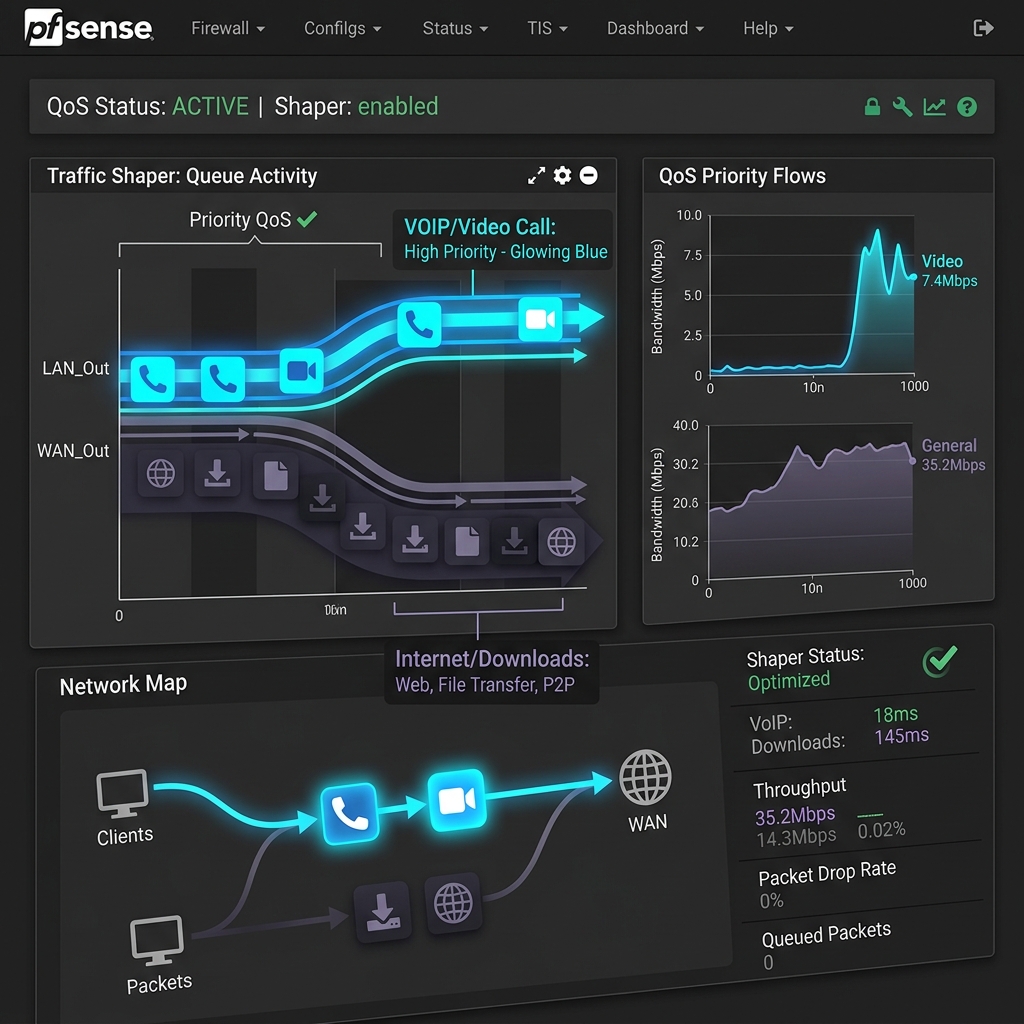Click the 14.3Mbps throughput value
This screenshot has width=1024, height=1024.
pos(796,838)
